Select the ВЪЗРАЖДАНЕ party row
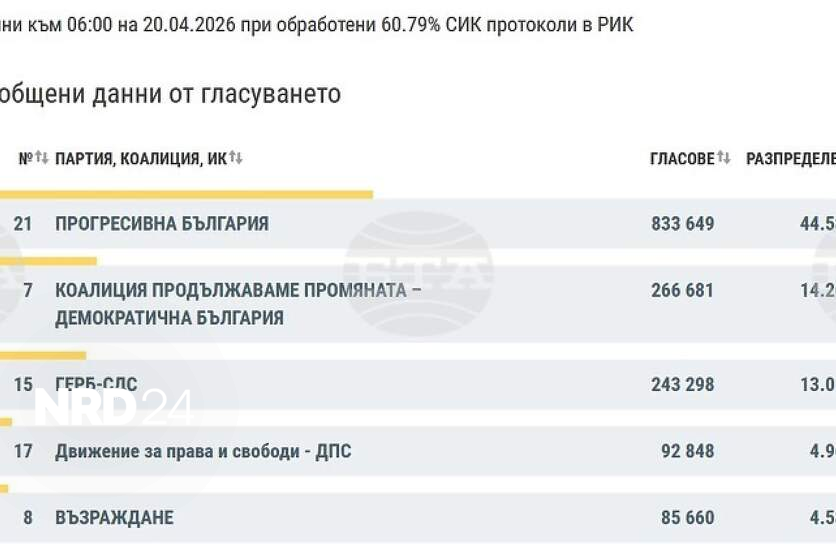Viewport: 836px width, 546px height. [114, 518]
